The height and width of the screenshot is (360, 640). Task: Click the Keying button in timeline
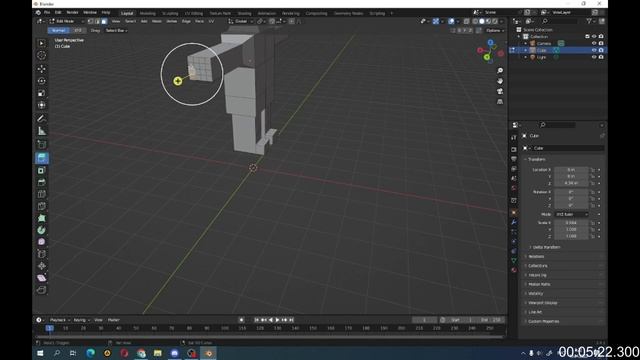81,320
